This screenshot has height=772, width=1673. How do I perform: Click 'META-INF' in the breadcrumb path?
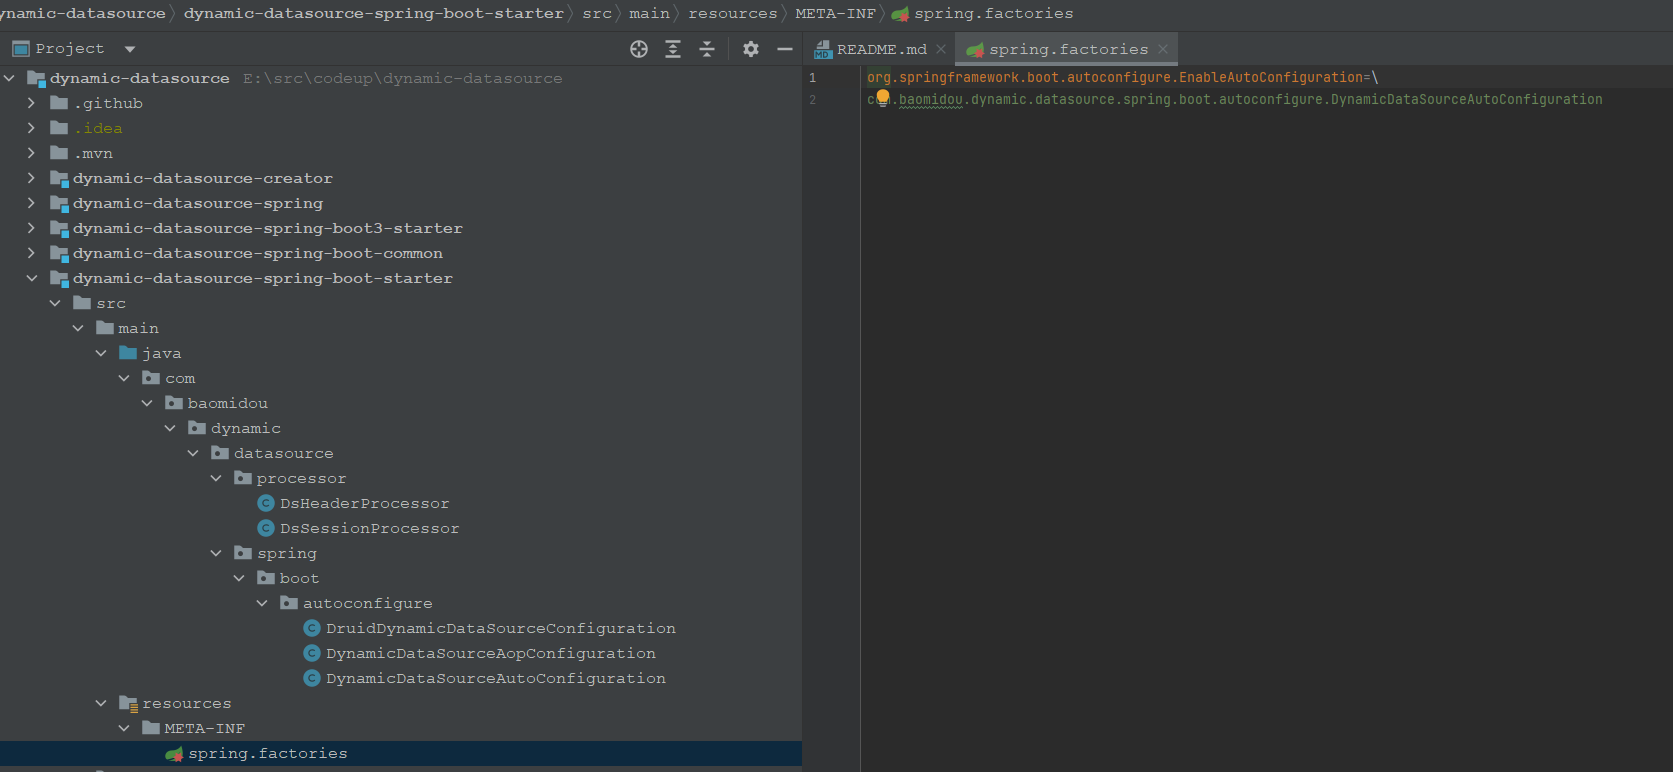[835, 13]
